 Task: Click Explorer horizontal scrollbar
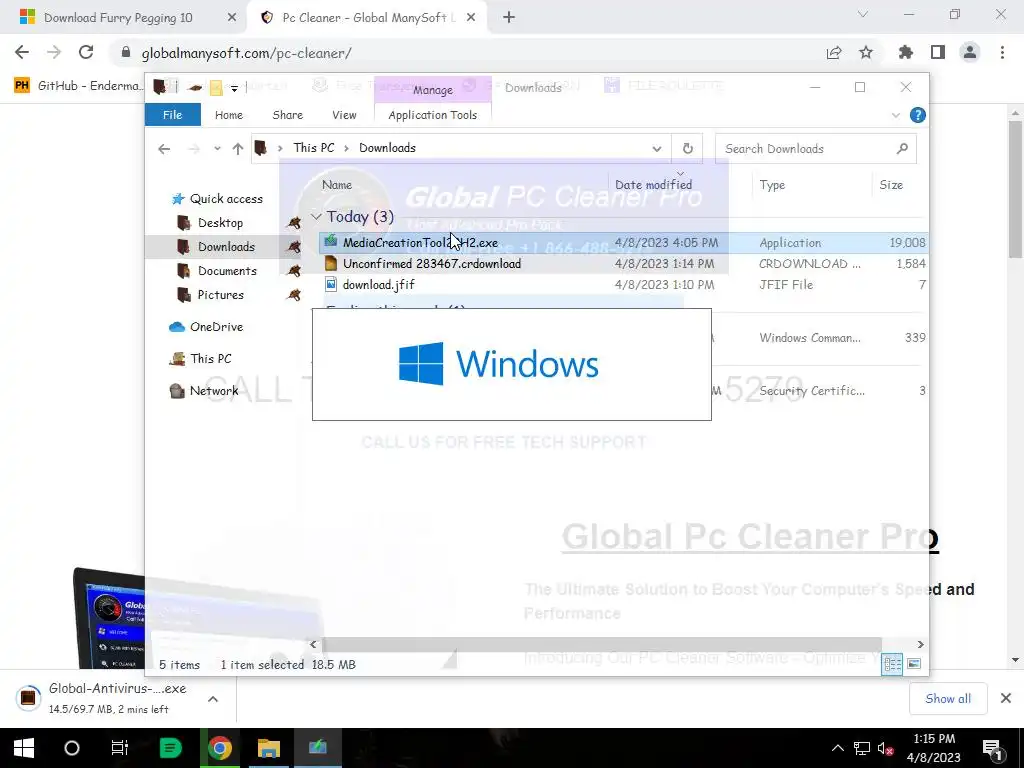tap(601, 645)
